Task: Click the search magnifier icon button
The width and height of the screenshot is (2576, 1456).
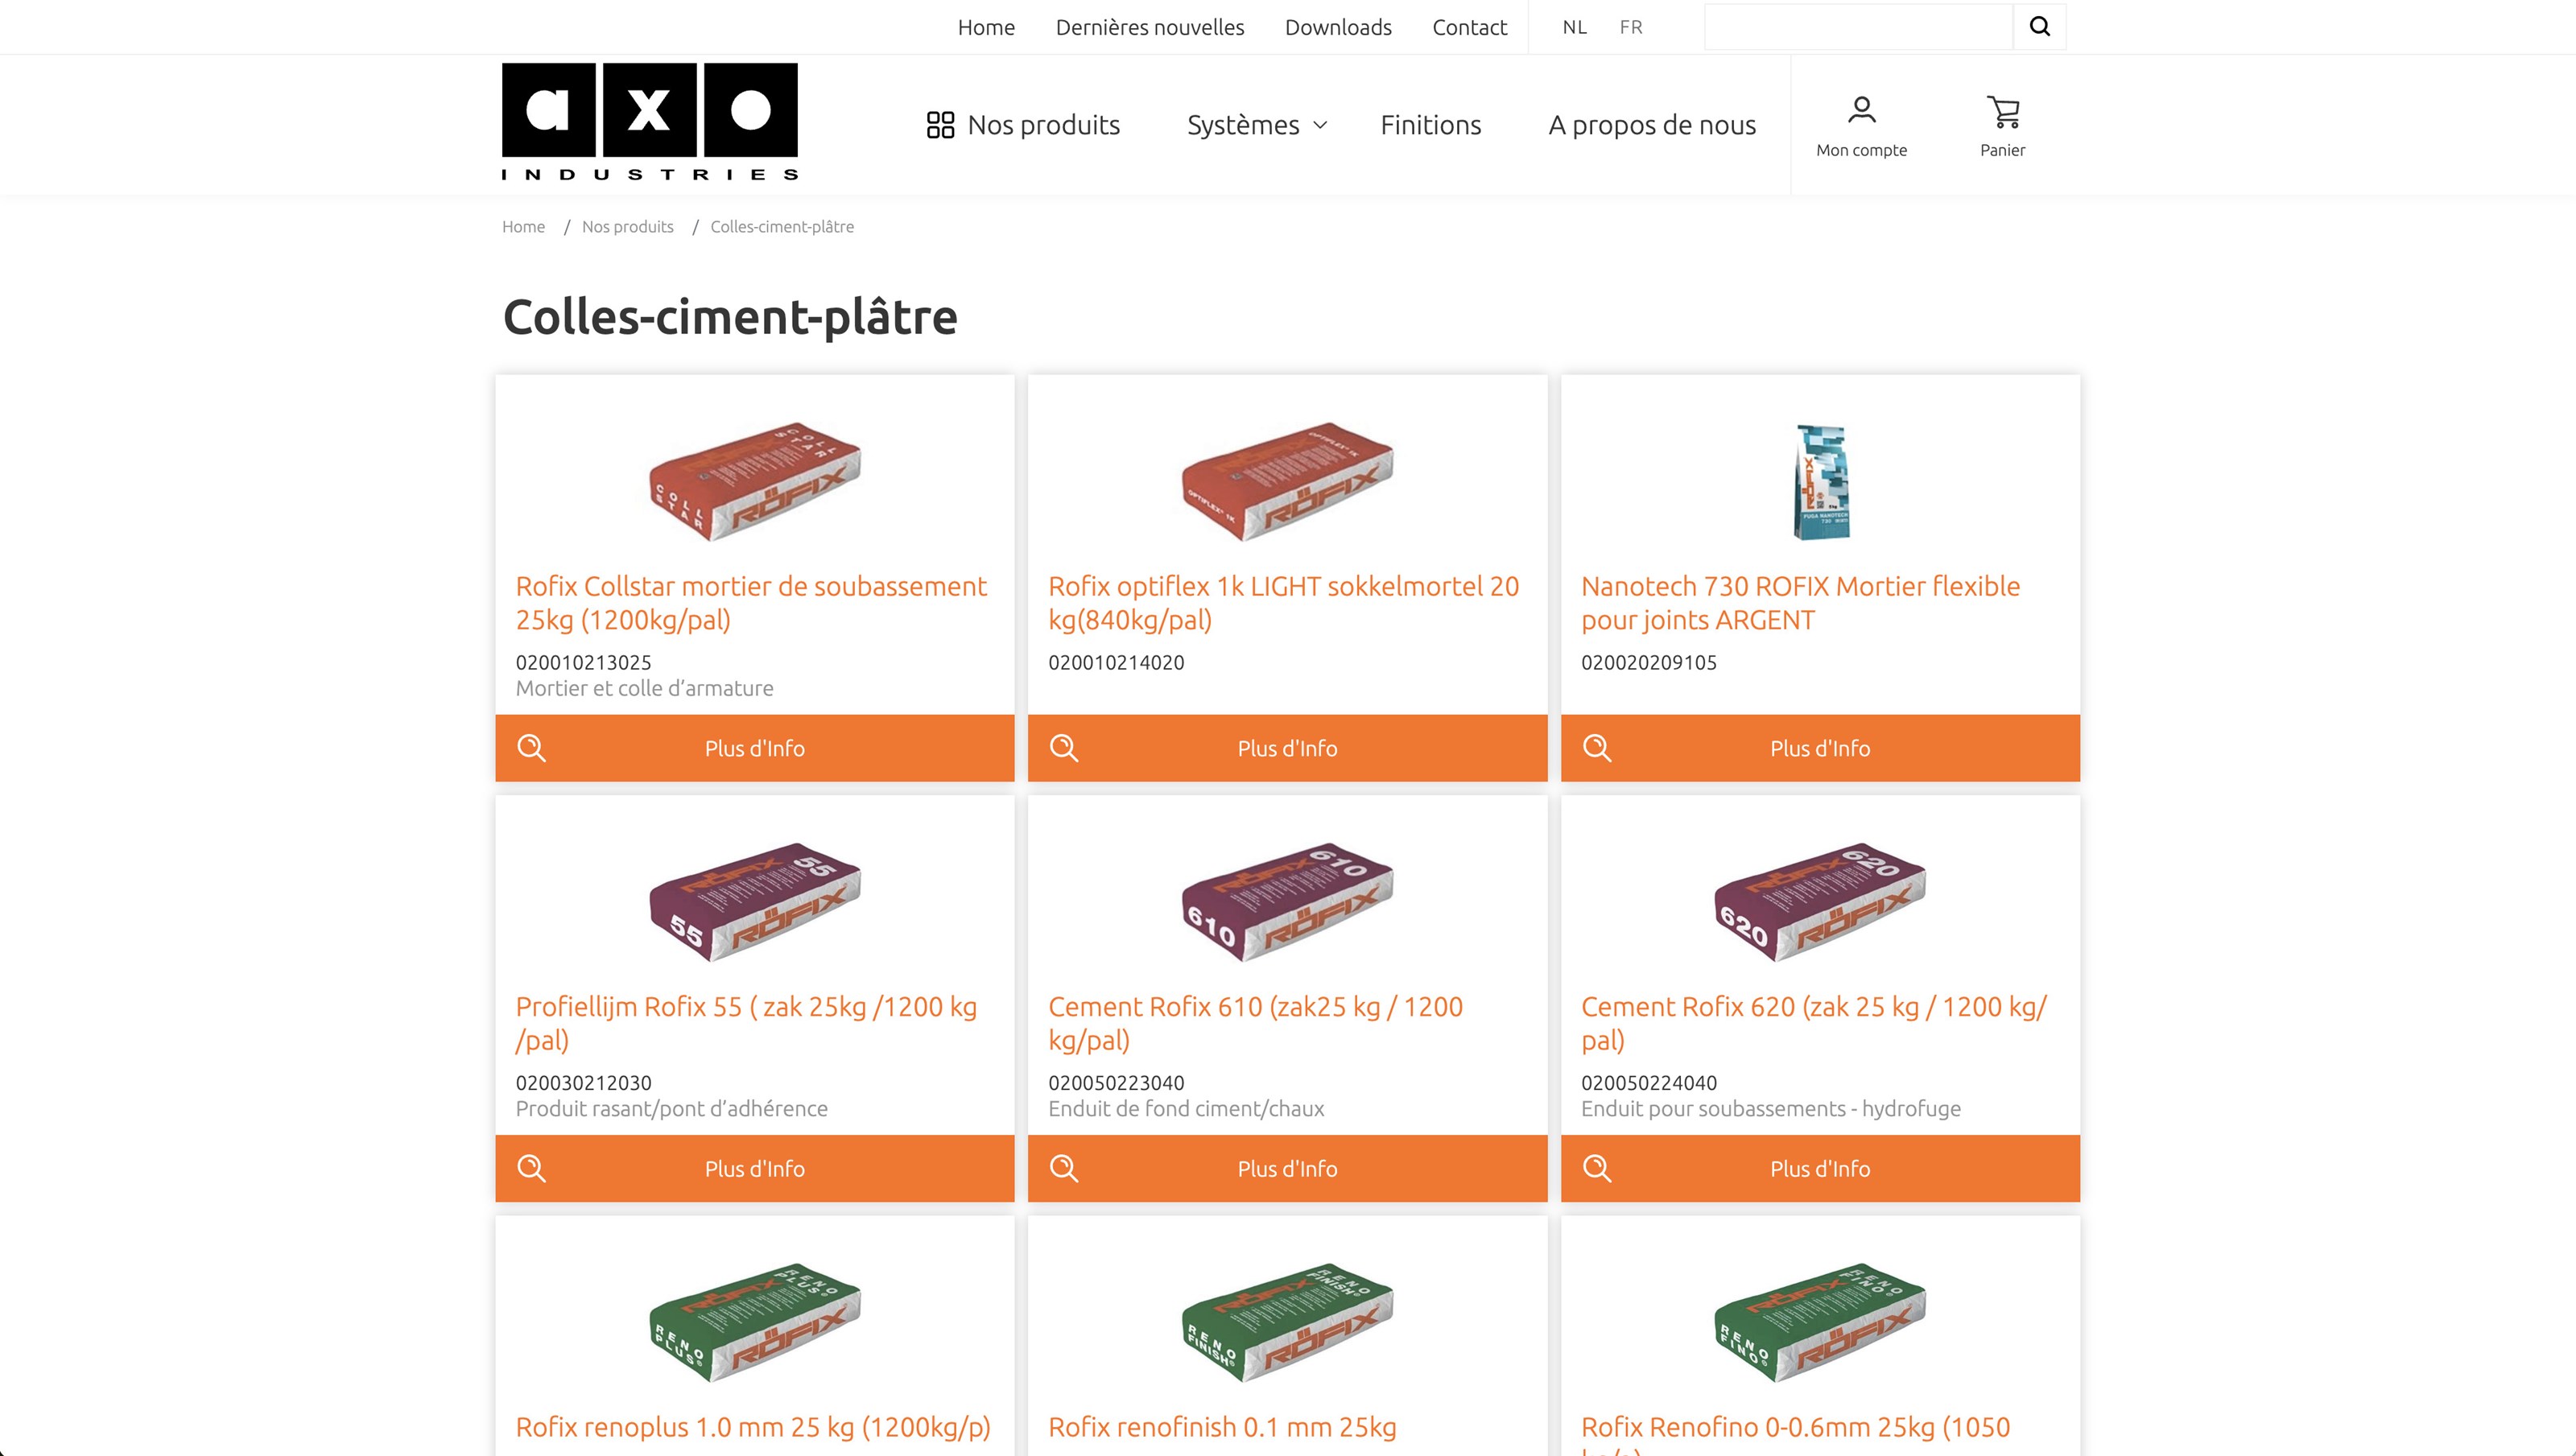Action: tap(2039, 27)
